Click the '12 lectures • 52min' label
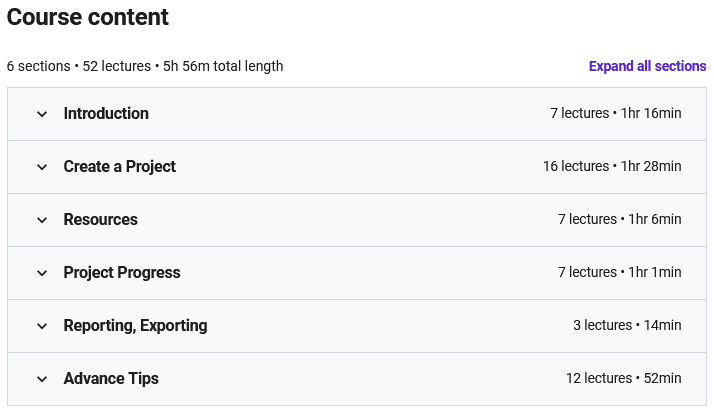714x413 pixels. (x=623, y=379)
